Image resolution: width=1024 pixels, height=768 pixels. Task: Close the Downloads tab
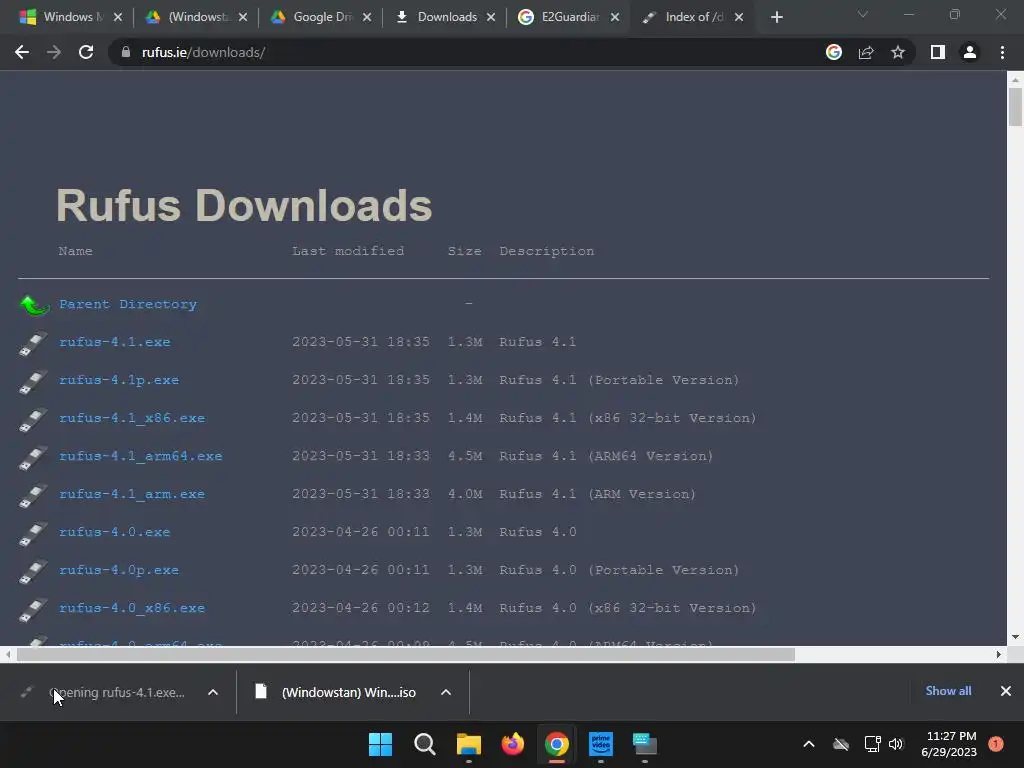[x=490, y=17]
